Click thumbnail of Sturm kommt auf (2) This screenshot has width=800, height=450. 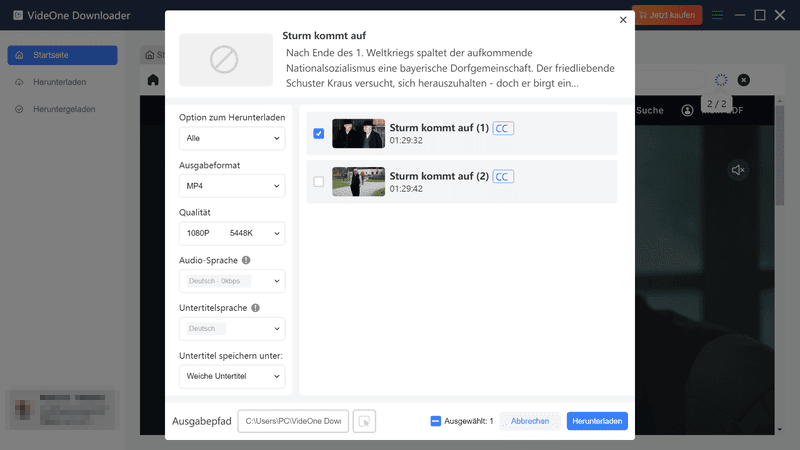coord(358,182)
